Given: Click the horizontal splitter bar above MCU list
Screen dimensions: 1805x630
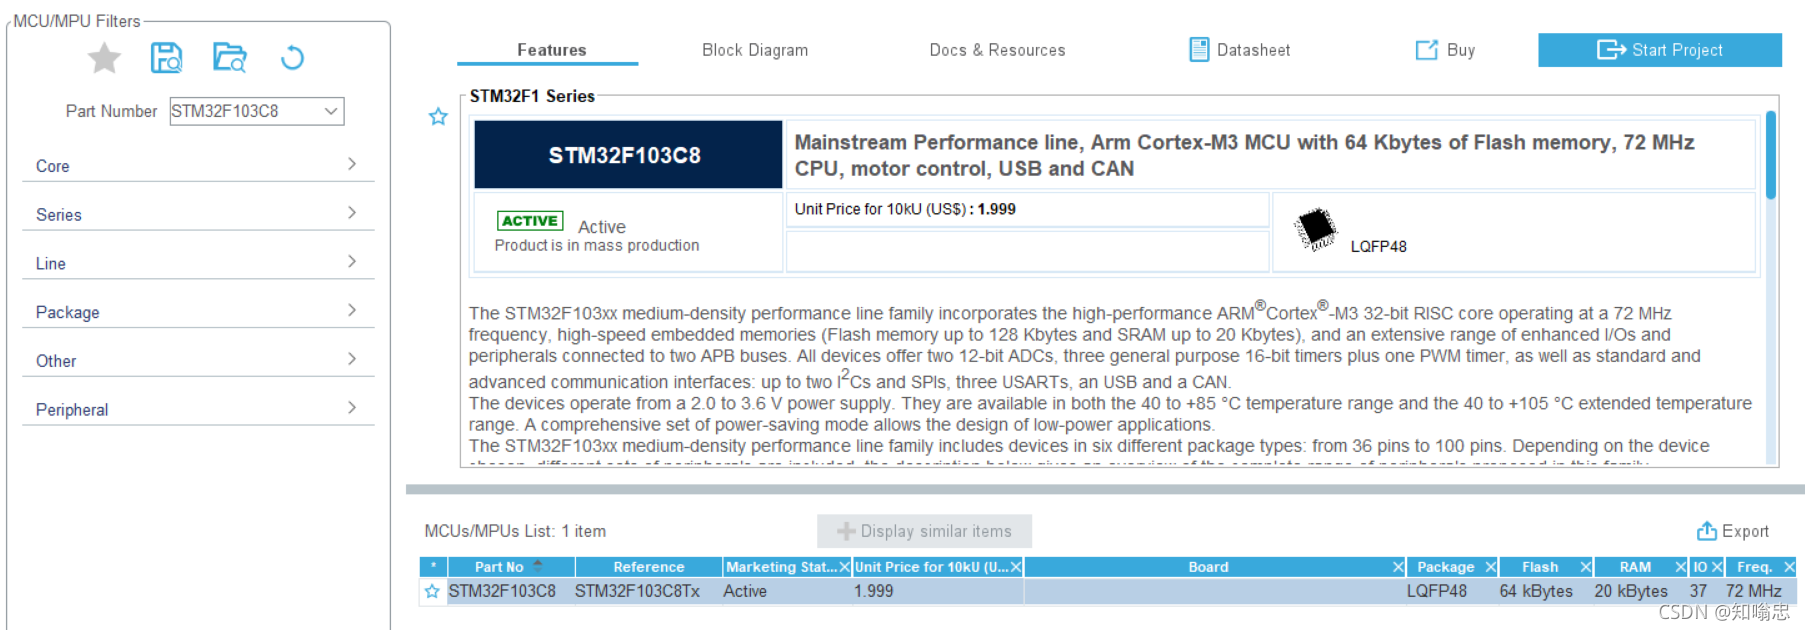Looking at the screenshot, I should 1105,490.
